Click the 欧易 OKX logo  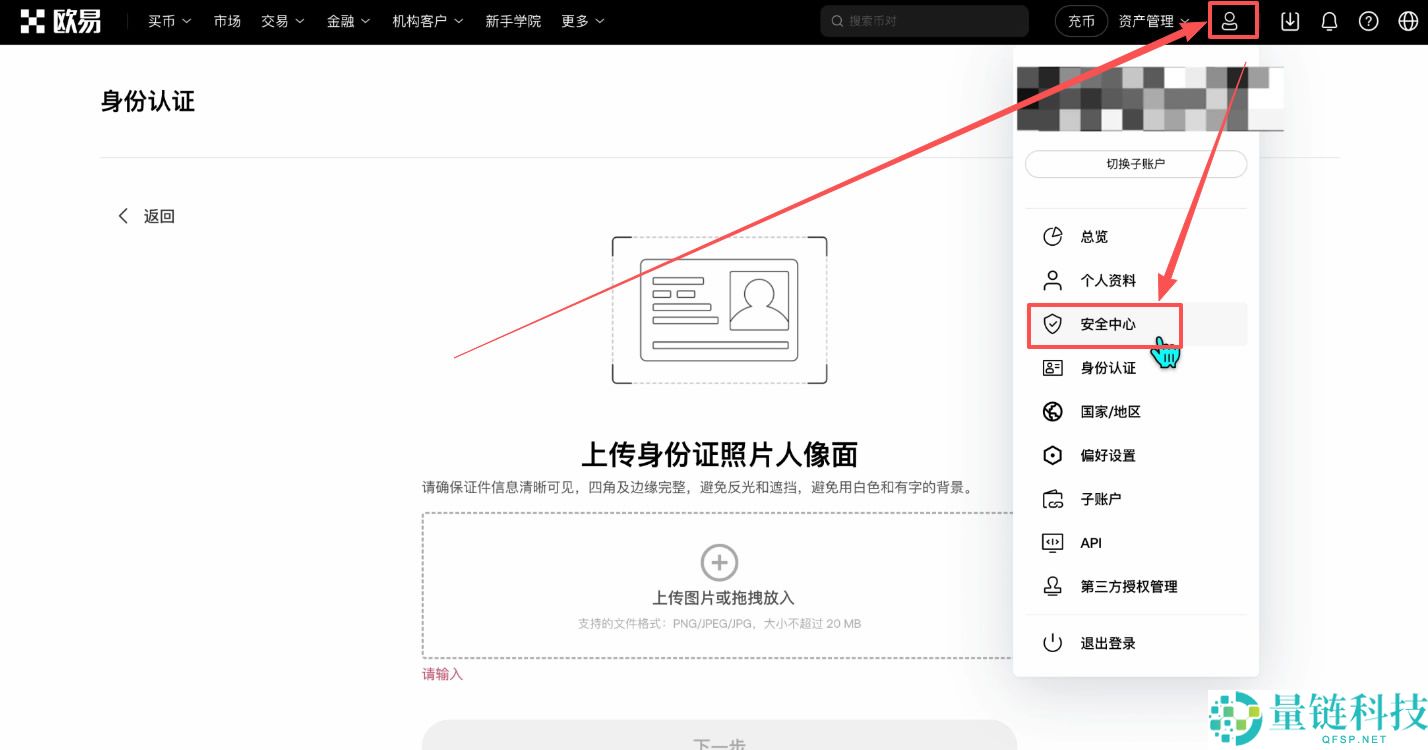pyautogui.click(x=60, y=20)
